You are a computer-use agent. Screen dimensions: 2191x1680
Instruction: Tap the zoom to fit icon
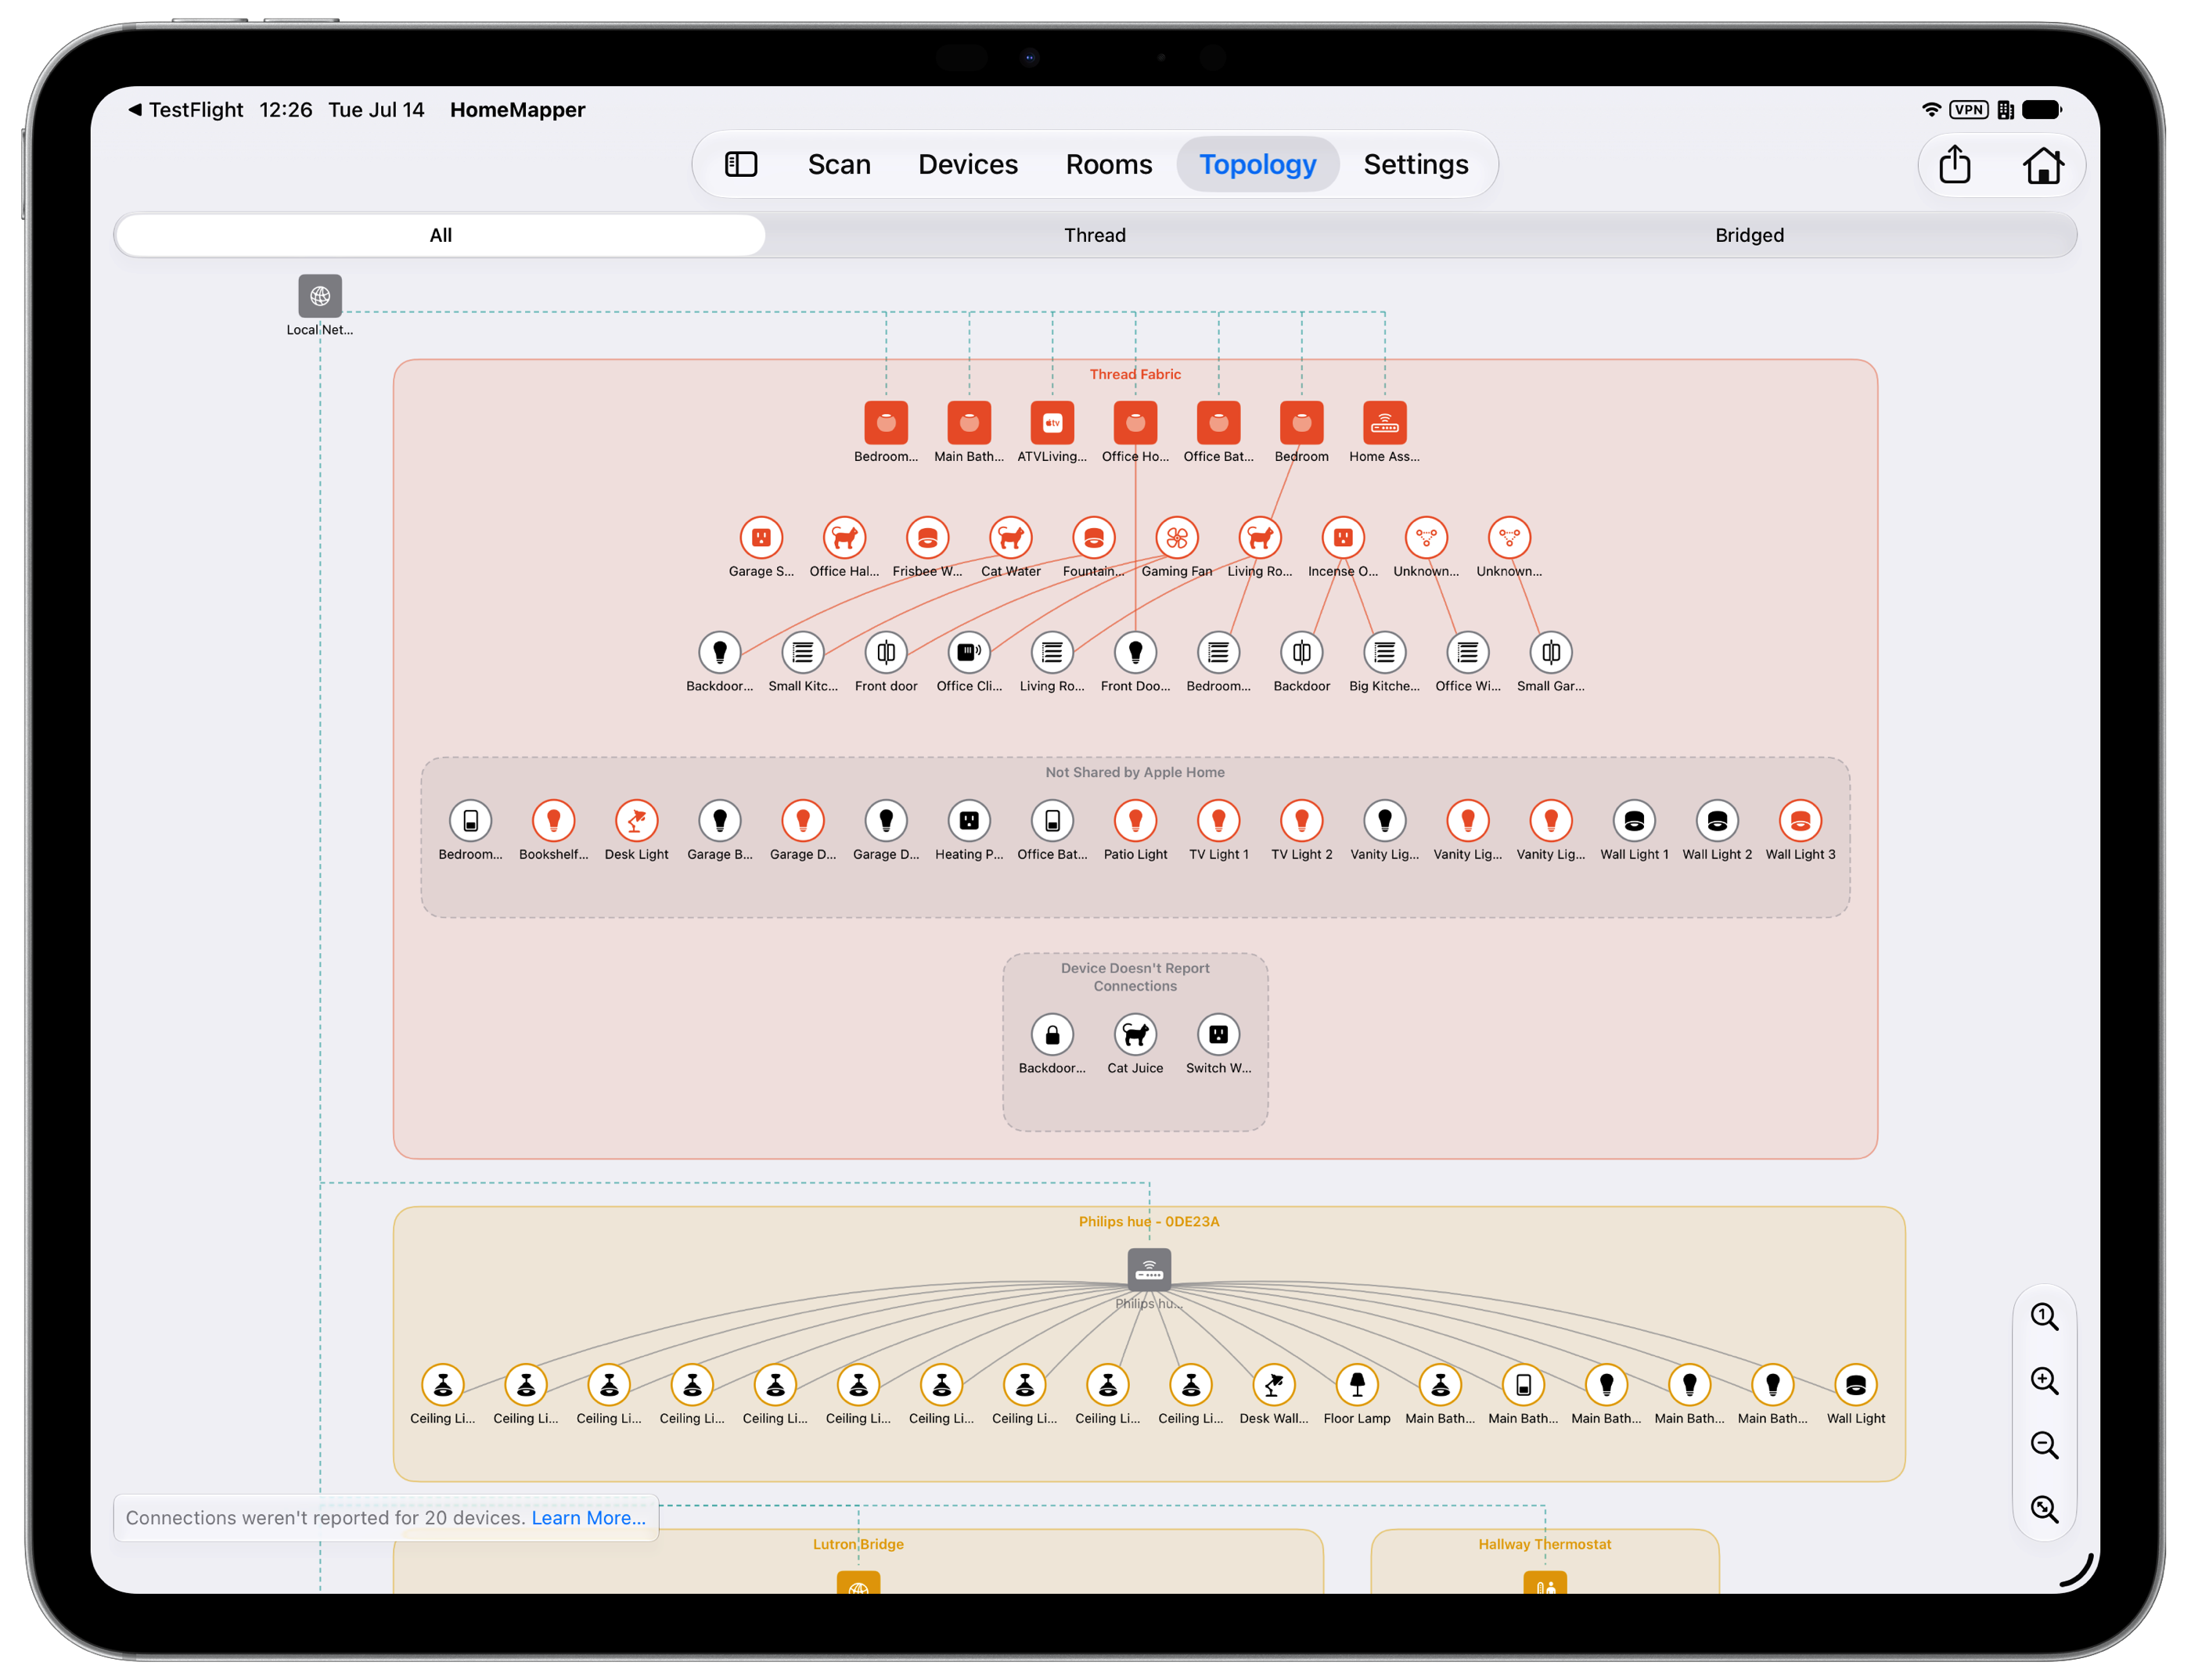click(x=2044, y=1509)
